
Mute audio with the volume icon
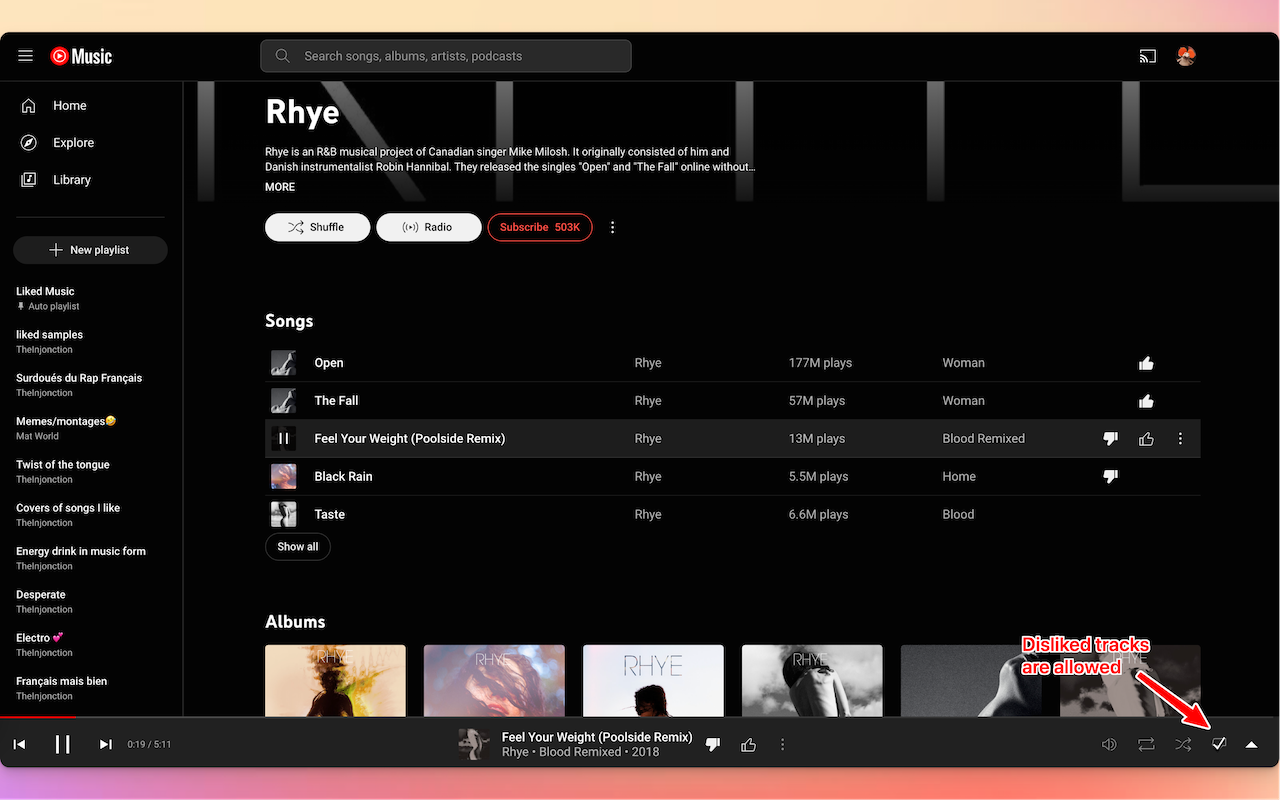1108,744
